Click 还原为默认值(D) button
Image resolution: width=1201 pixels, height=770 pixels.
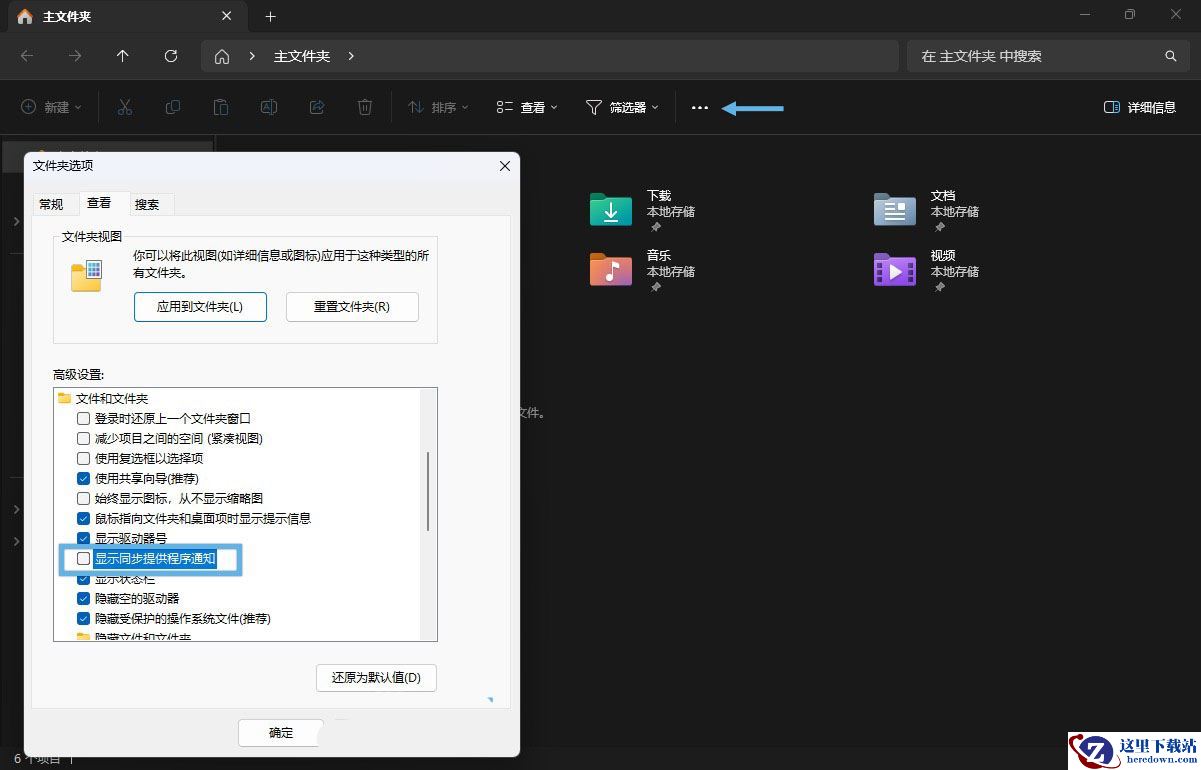pos(376,677)
